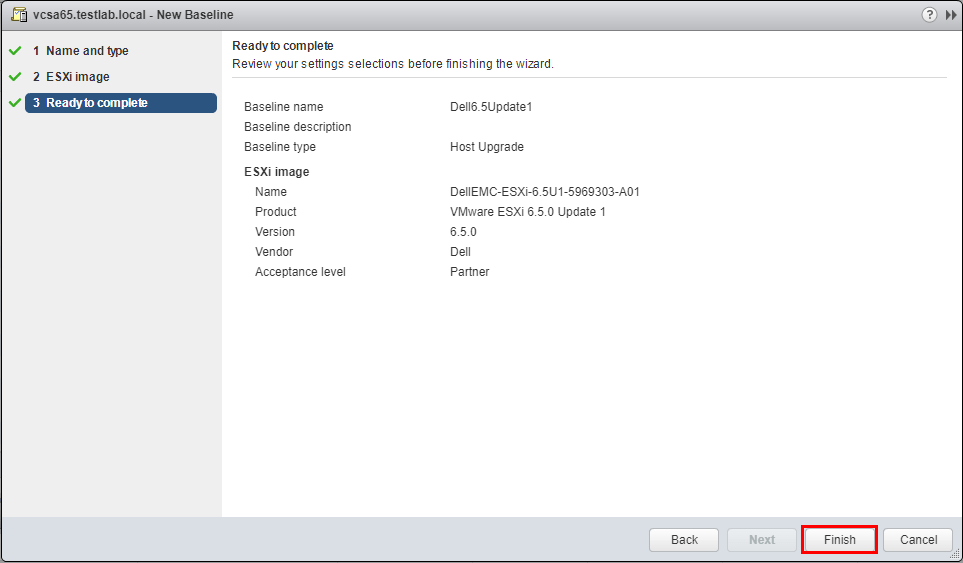Click the Baseline type label
The height and width of the screenshot is (563, 963).
point(279,147)
